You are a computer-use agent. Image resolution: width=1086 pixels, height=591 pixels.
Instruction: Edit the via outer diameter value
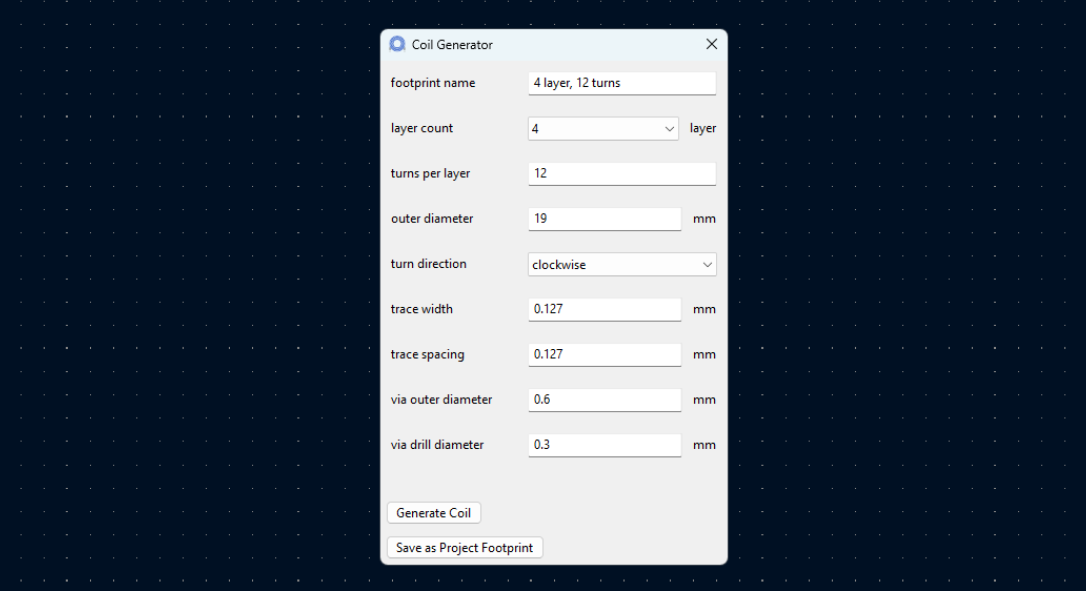(605, 400)
